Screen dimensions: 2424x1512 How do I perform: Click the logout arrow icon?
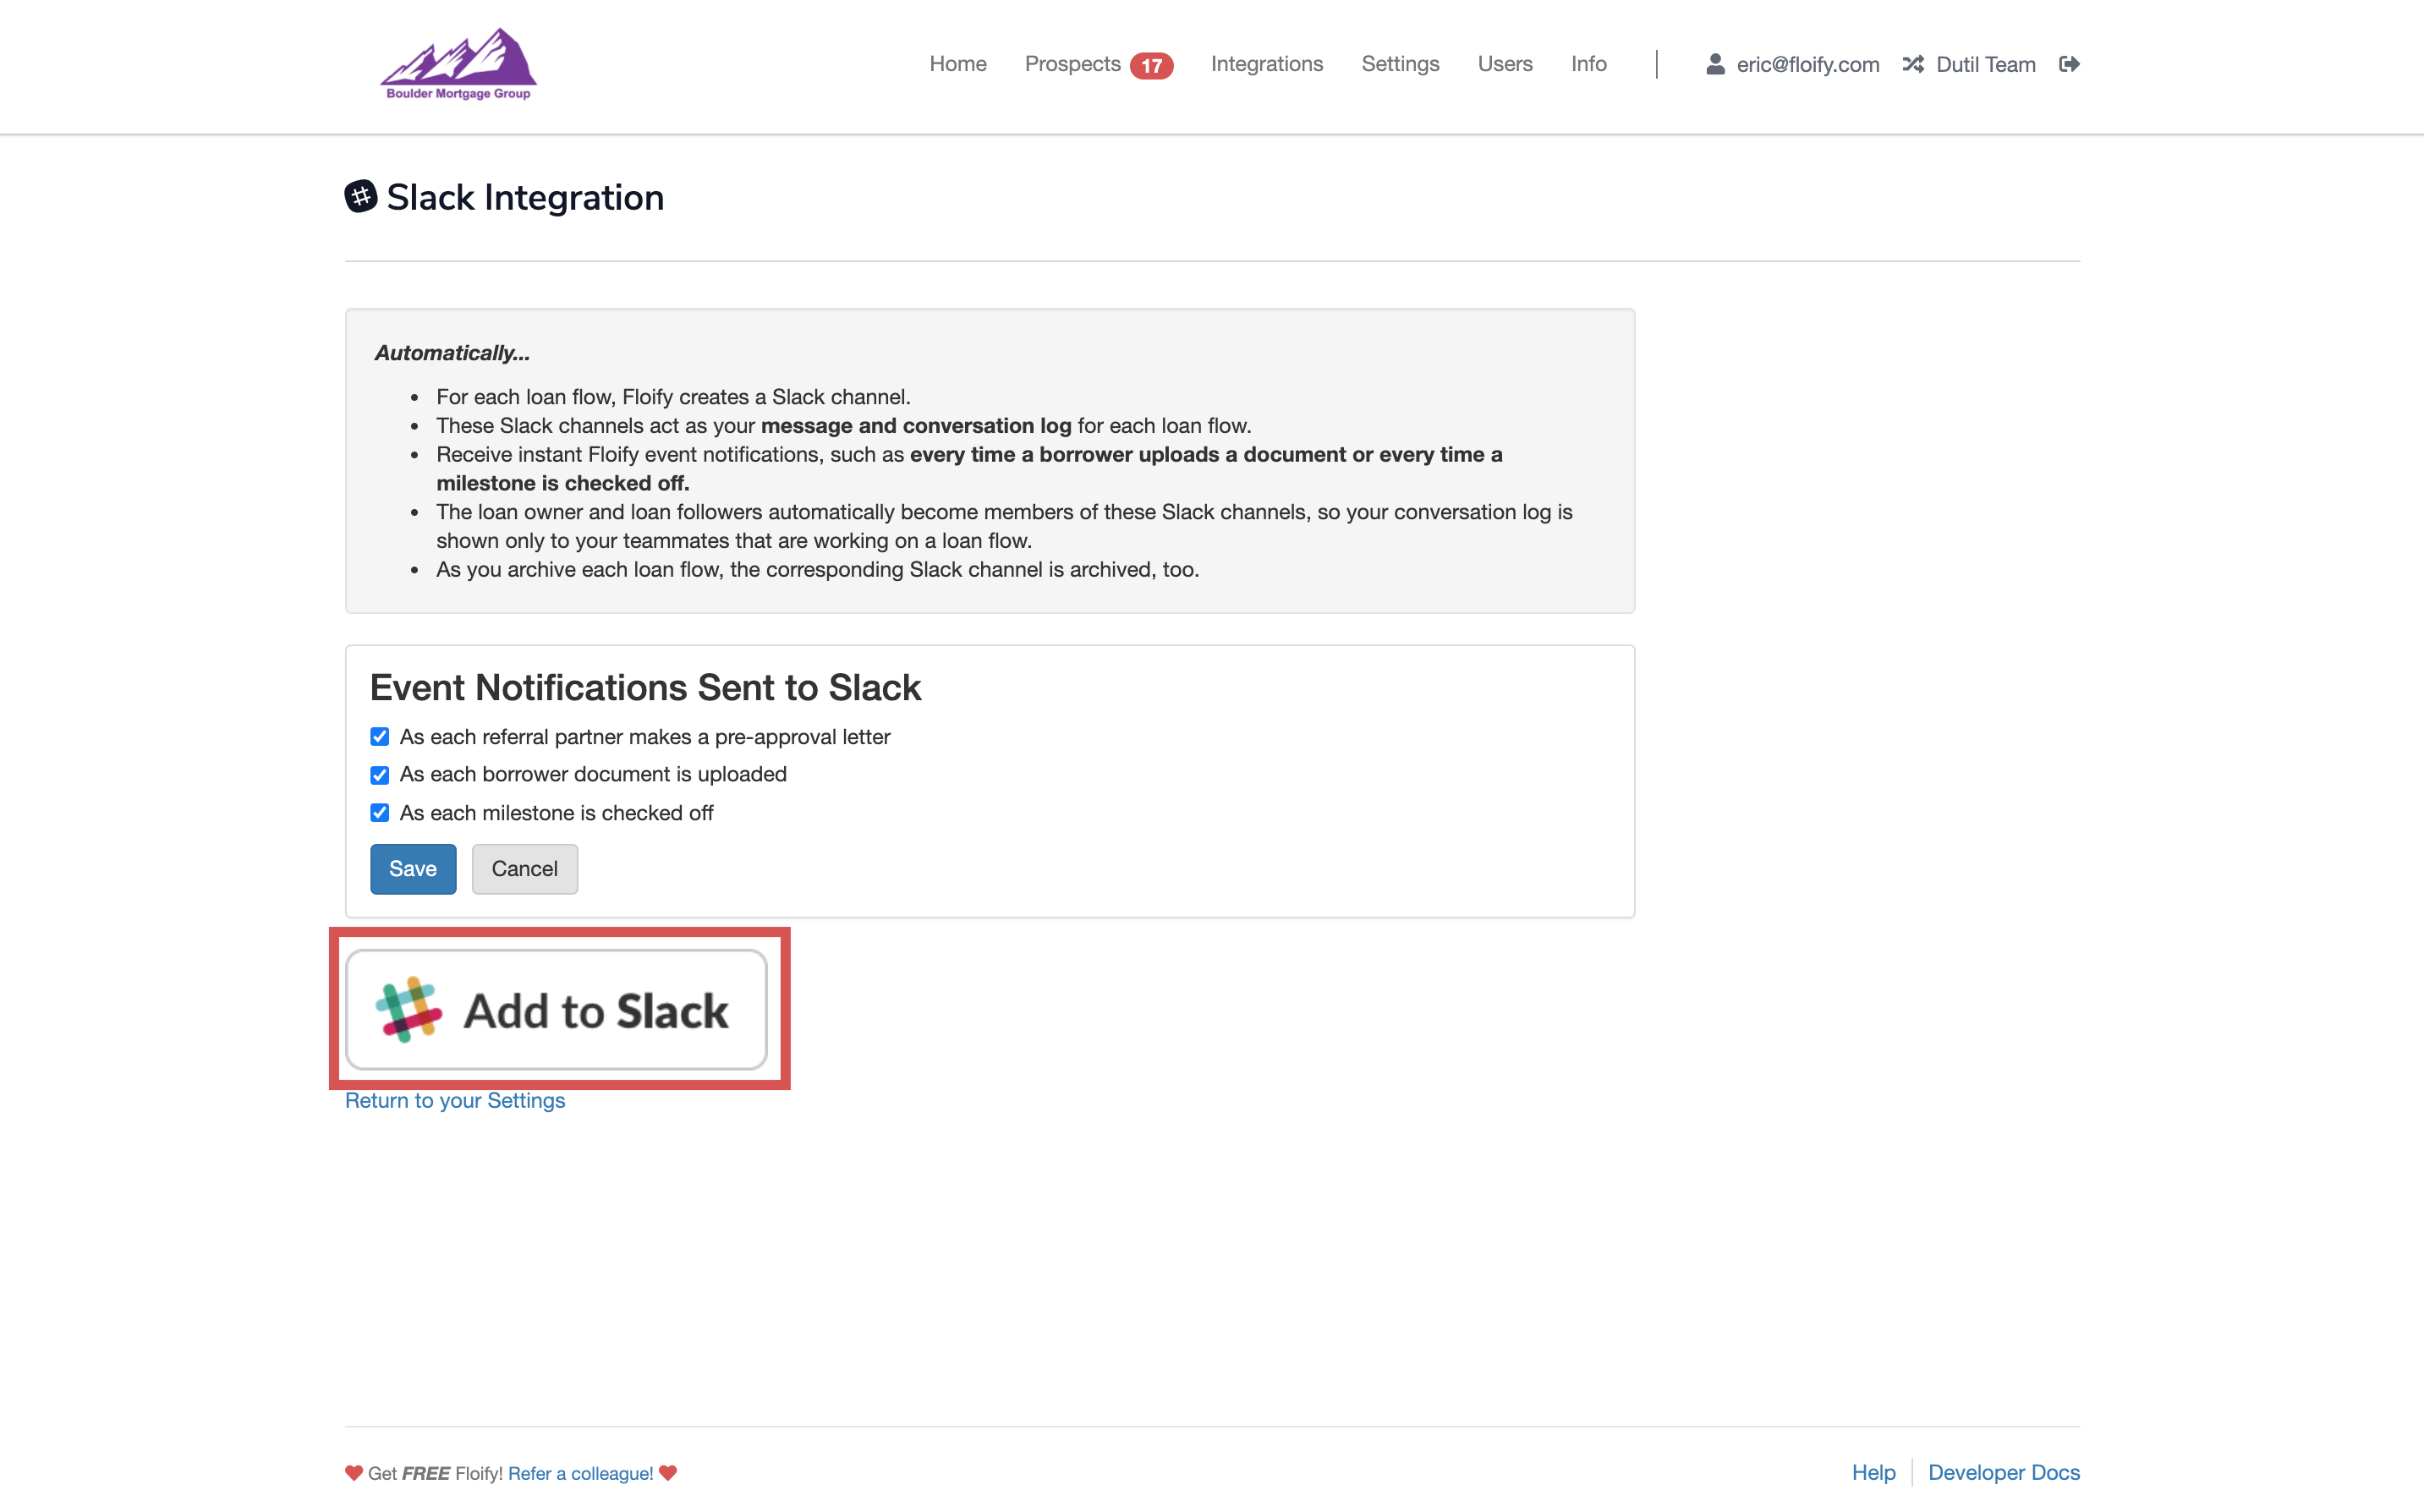(x=2069, y=64)
